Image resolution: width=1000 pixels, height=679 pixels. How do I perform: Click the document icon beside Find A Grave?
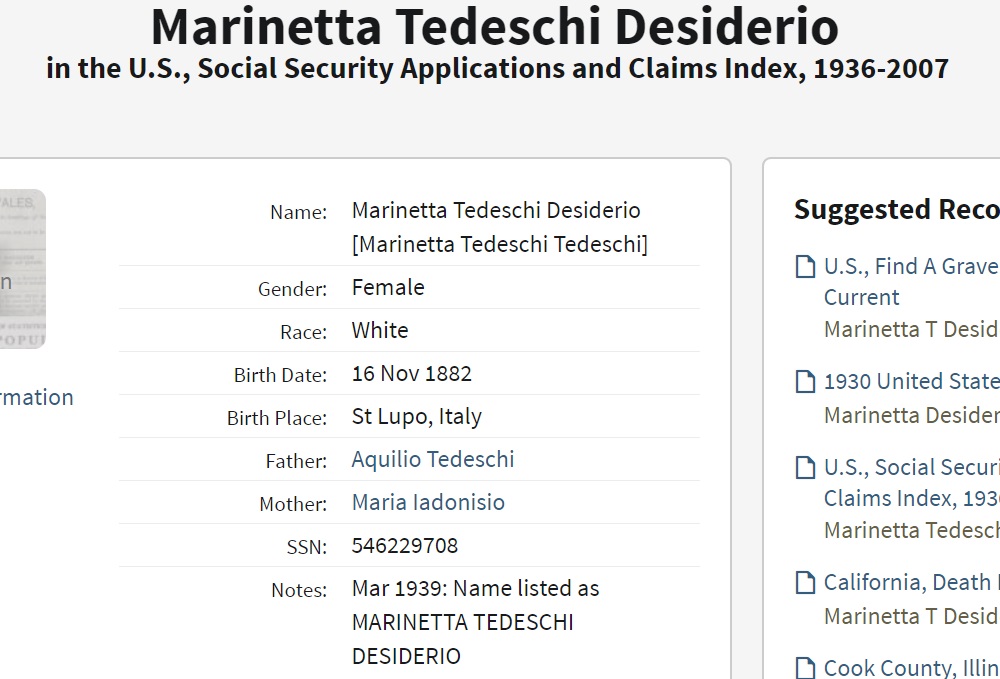pyautogui.click(x=805, y=267)
